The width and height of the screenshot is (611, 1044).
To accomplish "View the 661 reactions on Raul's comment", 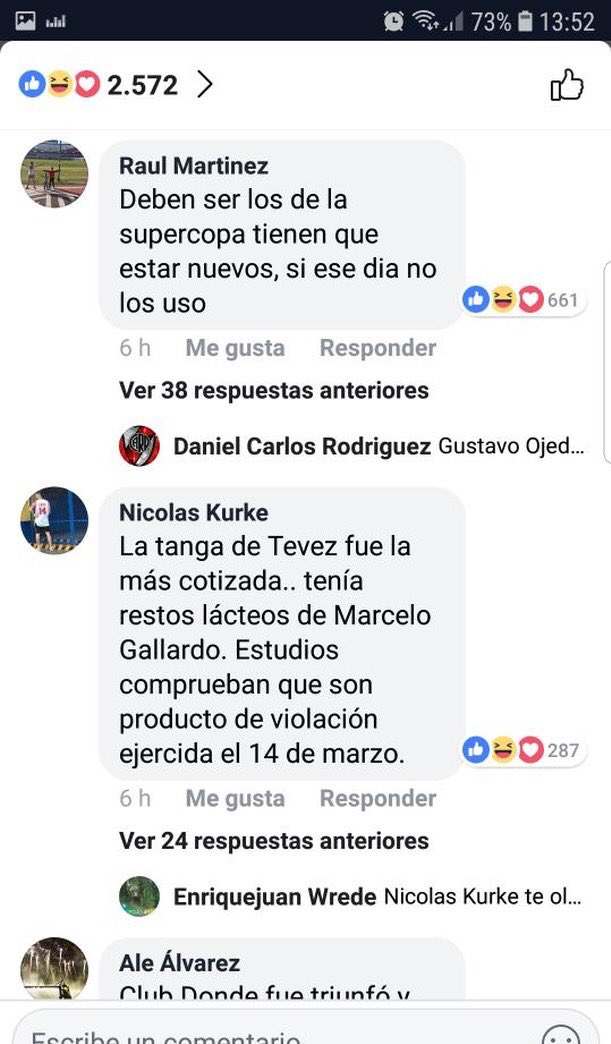I will coord(522,300).
